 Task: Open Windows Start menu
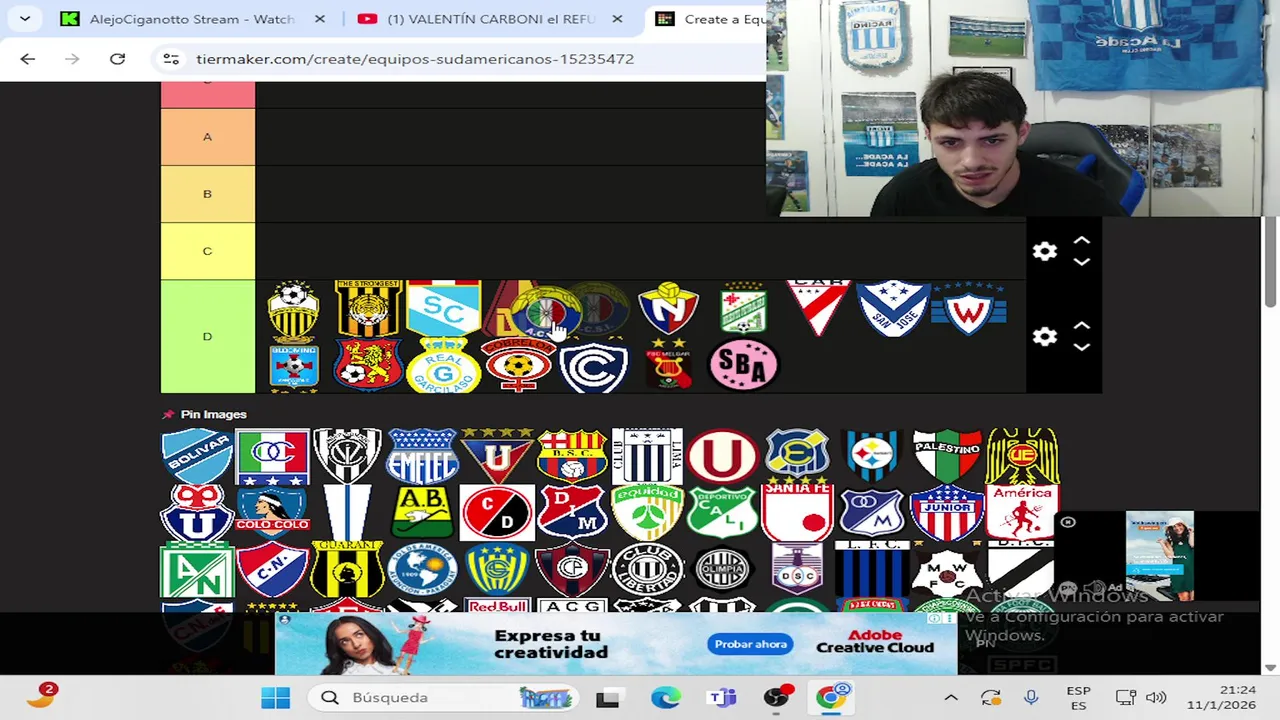[275, 698]
